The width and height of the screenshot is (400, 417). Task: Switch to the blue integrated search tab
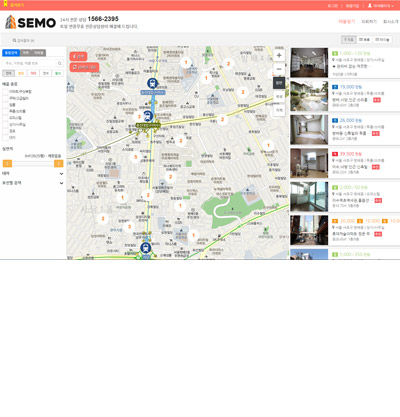(x=11, y=53)
